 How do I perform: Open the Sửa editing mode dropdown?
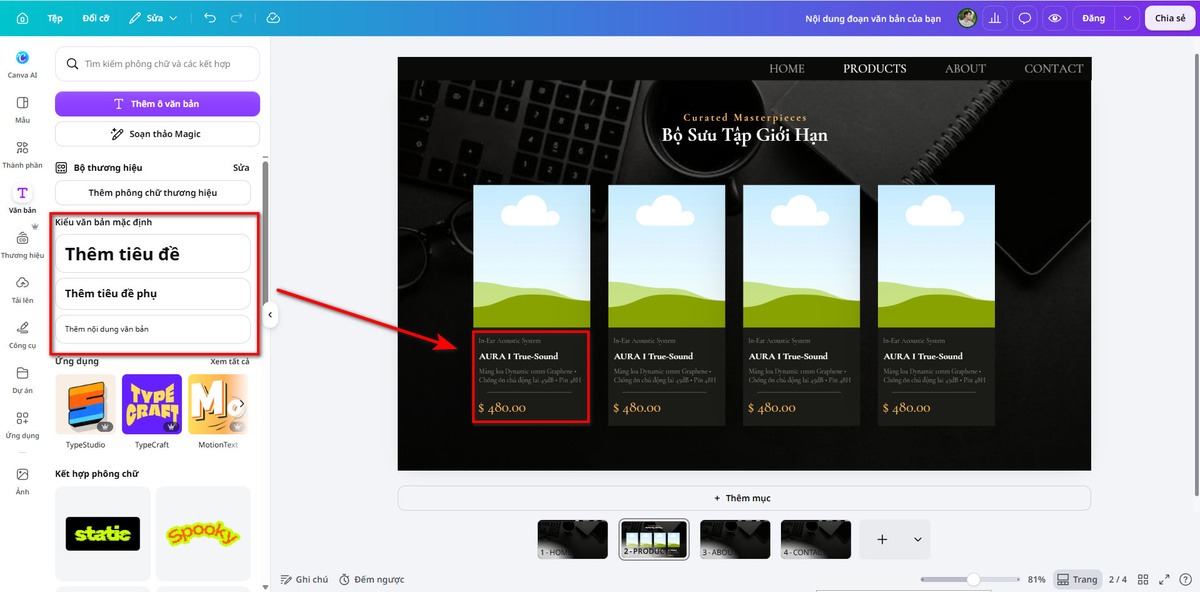(x=154, y=18)
